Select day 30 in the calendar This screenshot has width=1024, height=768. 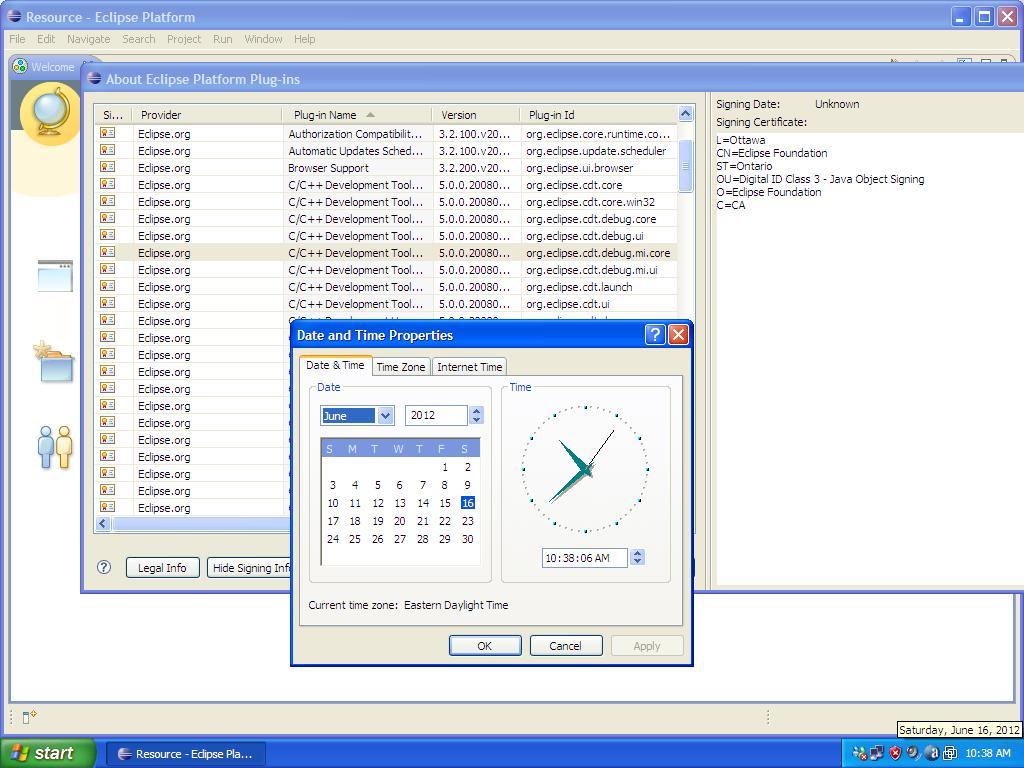(x=468, y=539)
